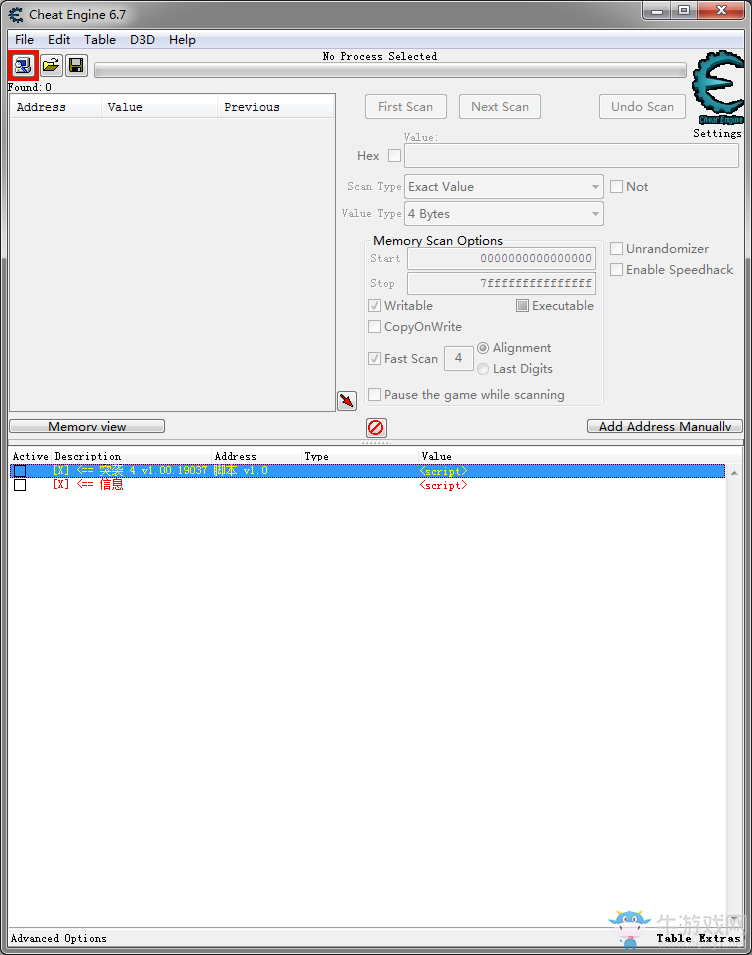Open the Scan Type dropdown

(x=504, y=187)
